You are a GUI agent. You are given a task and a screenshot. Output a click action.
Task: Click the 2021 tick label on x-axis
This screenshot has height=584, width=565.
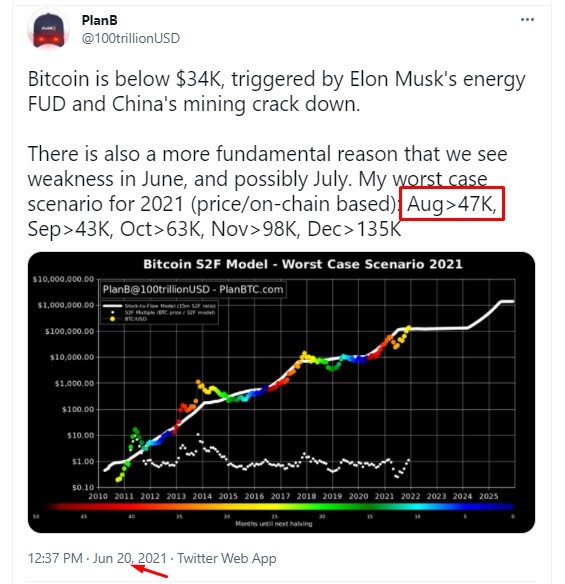click(384, 496)
